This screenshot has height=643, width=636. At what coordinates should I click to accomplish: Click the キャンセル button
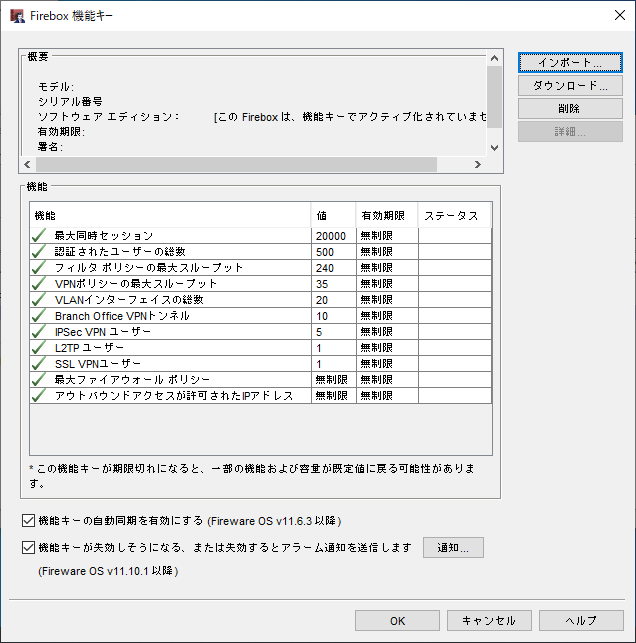point(489,621)
